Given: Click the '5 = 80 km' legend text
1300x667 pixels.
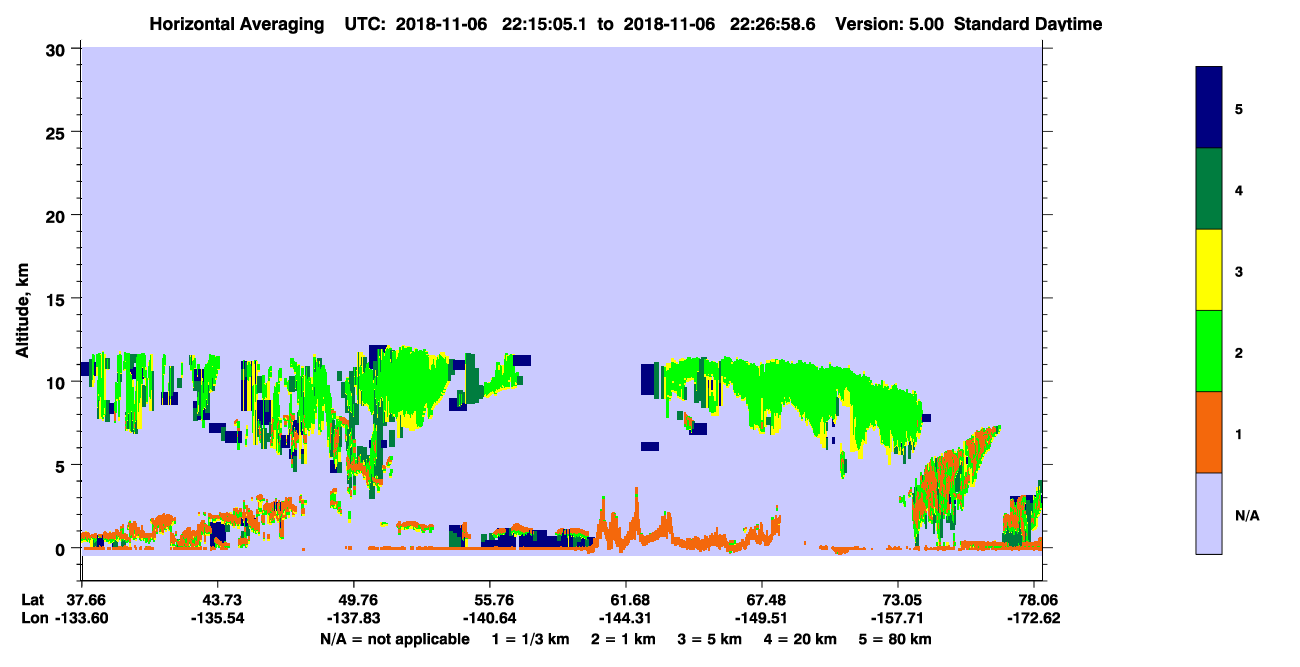Looking at the screenshot, I should pos(896,639).
